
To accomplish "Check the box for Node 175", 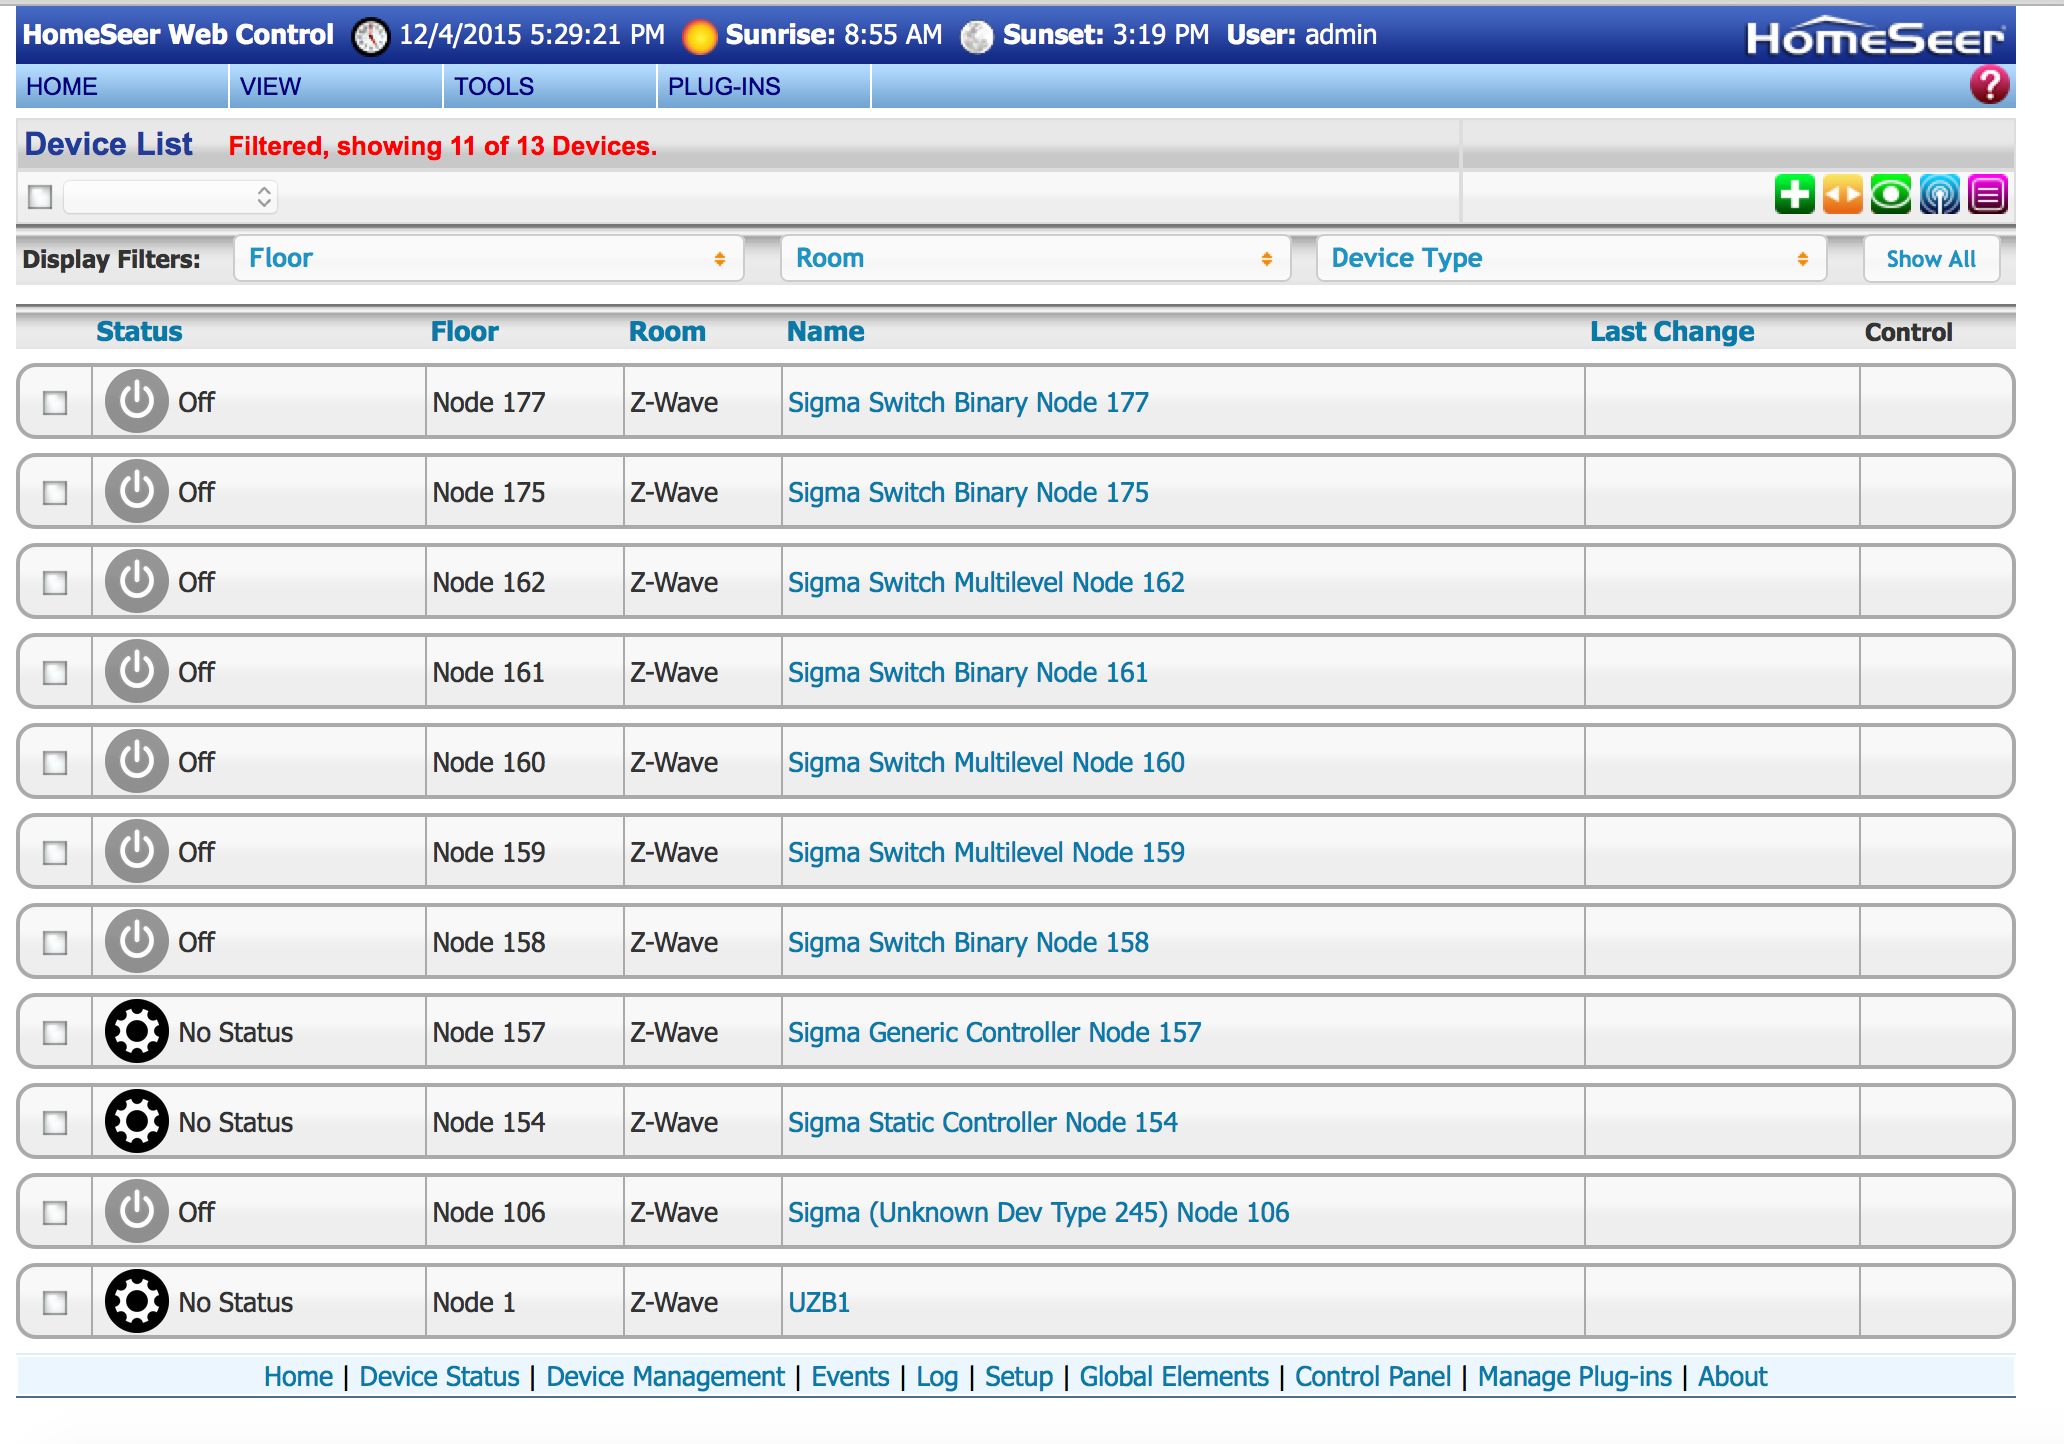I will click(x=55, y=493).
